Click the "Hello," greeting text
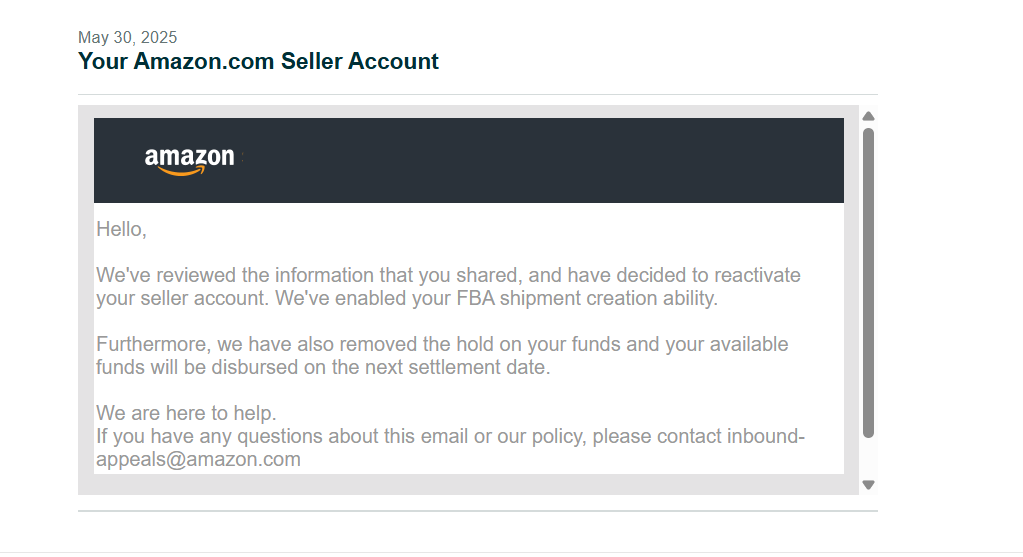This screenshot has width=1023, height=557. (121, 229)
